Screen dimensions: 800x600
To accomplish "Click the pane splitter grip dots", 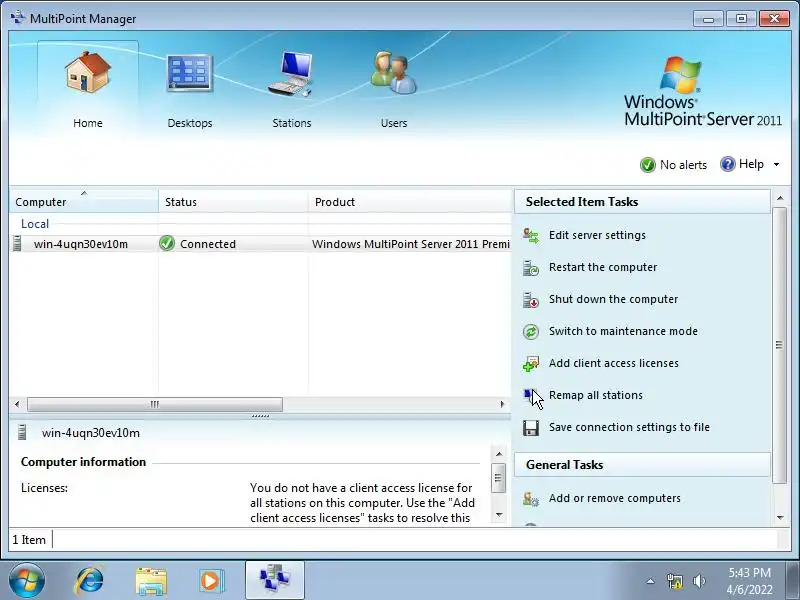I will (260, 416).
